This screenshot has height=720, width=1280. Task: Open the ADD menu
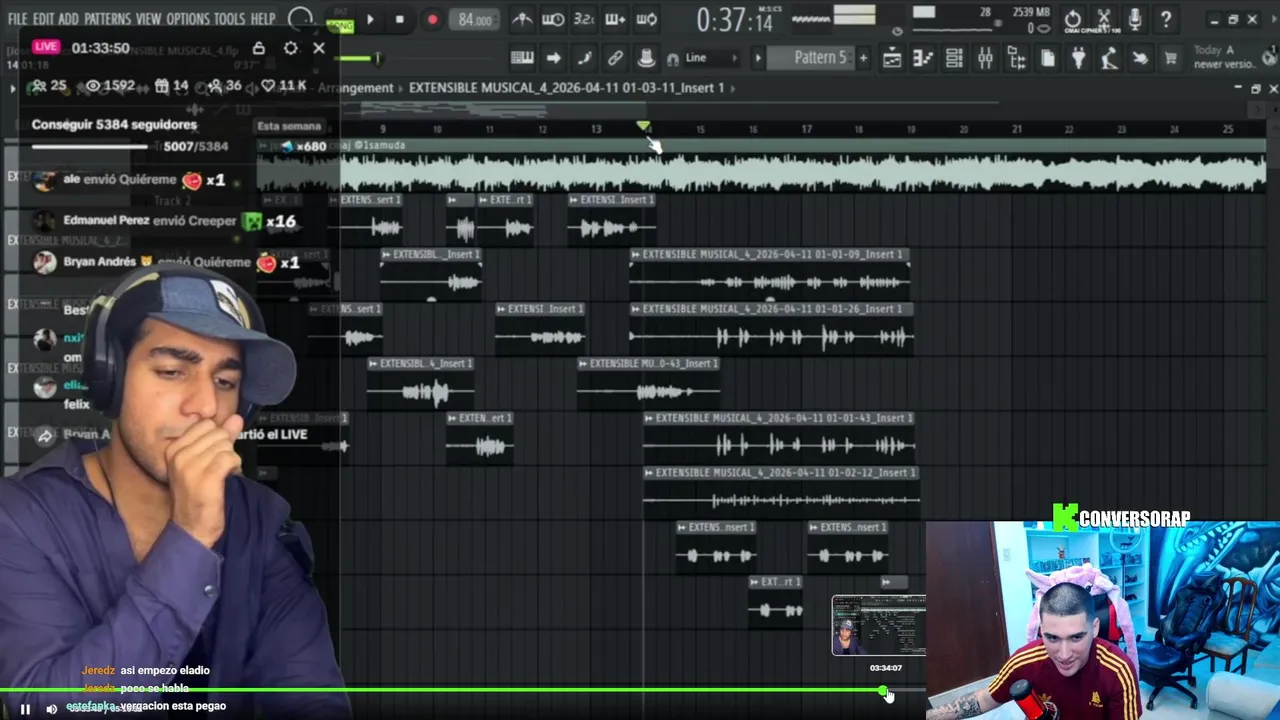68,19
